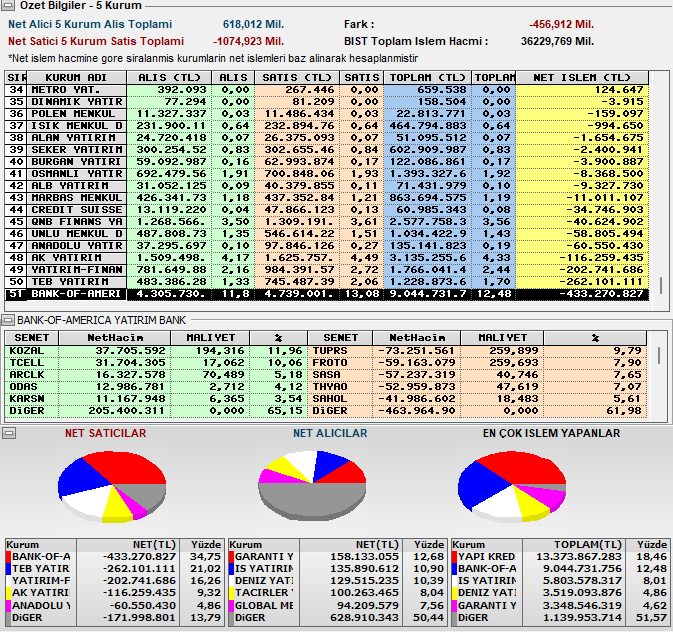Select DENIZ YATI row in net buyers legend
Screen dimensions: 673x632
pyautogui.click(x=337, y=581)
